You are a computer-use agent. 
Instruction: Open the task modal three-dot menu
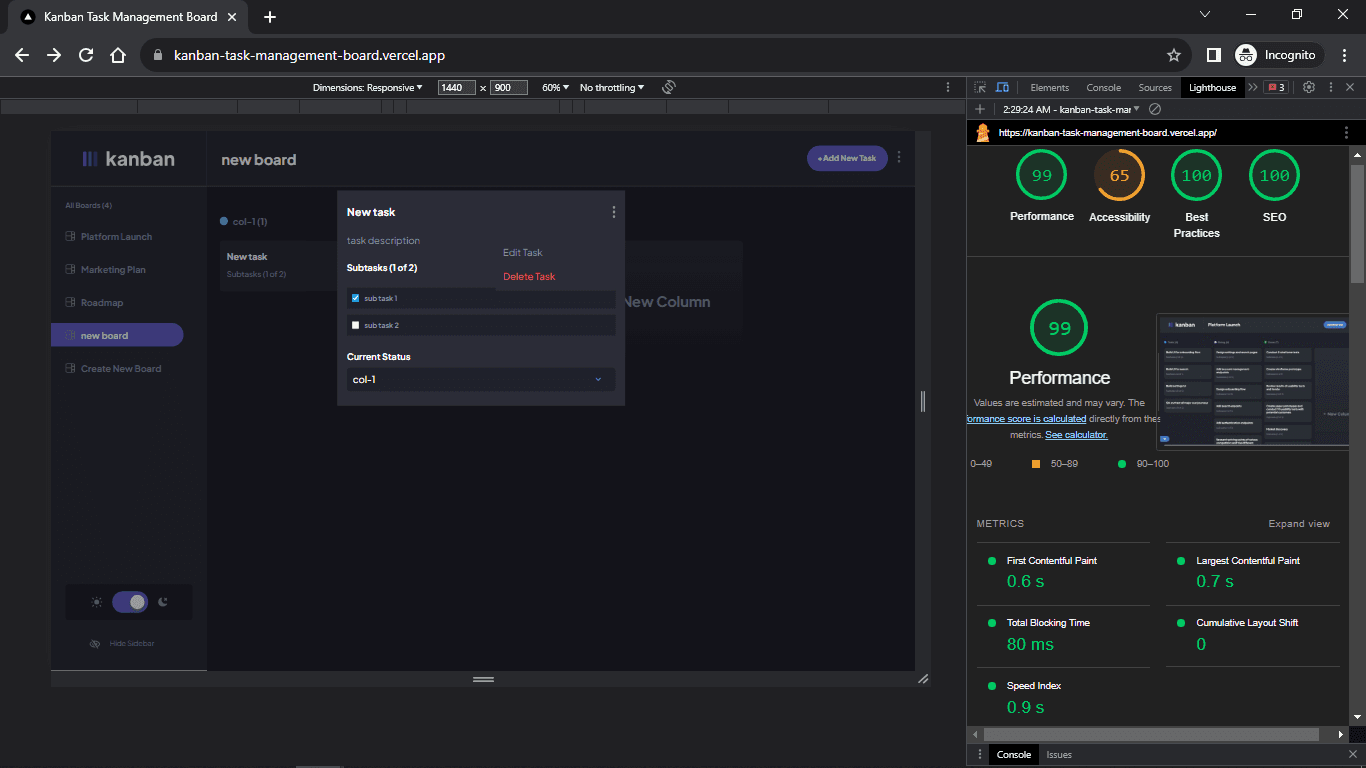pyautogui.click(x=613, y=212)
